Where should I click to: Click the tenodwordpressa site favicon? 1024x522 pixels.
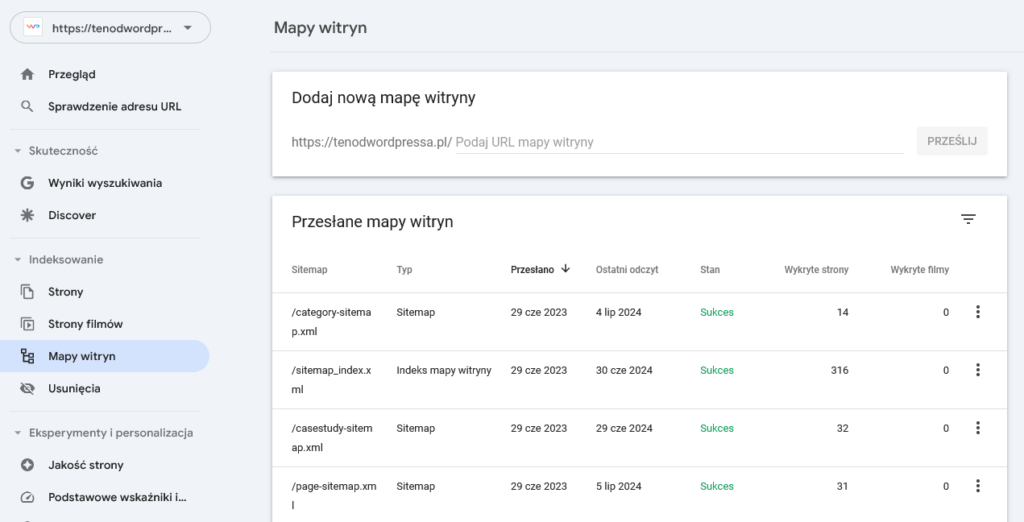click(x=33, y=27)
